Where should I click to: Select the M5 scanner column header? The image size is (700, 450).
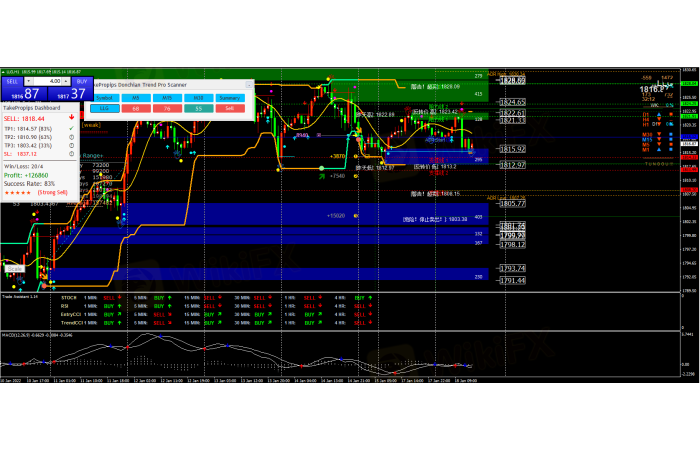pyautogui.click(x=135, y=97)
